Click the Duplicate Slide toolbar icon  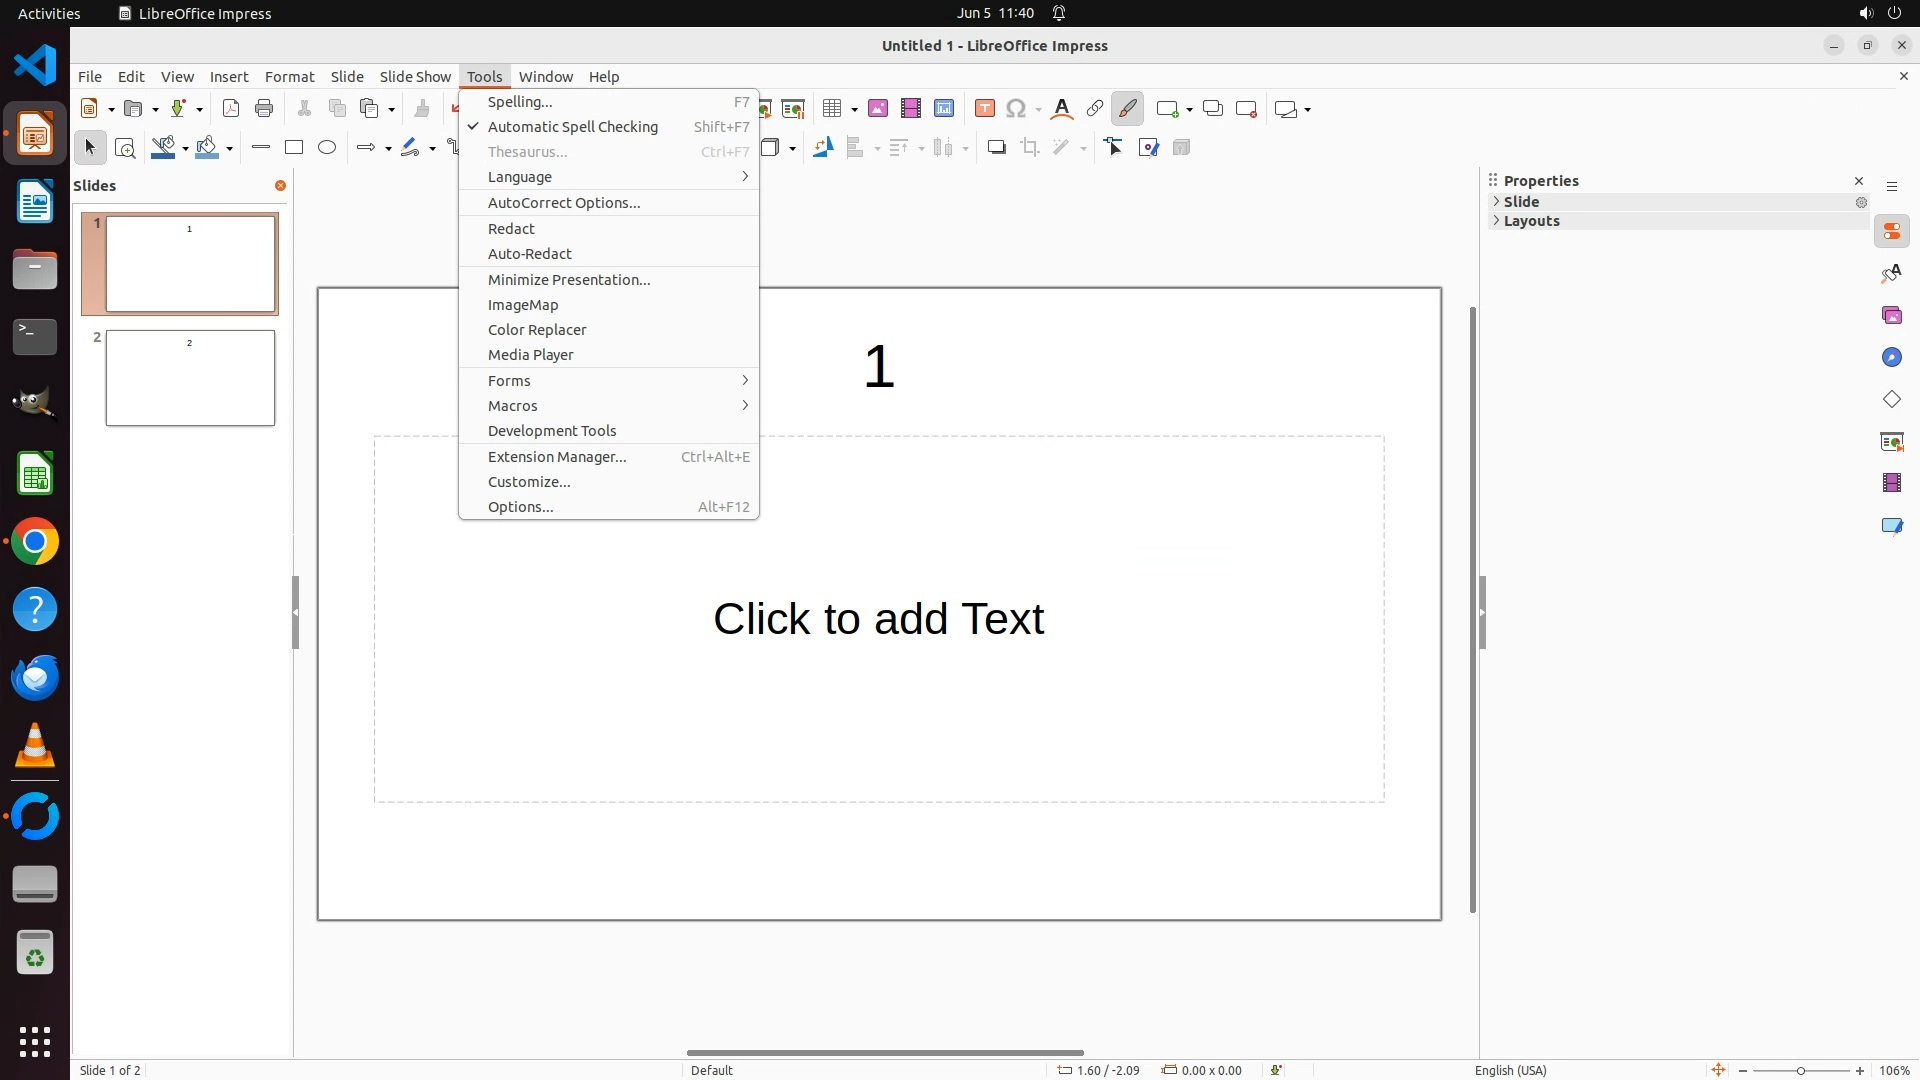click(1213, 109)
